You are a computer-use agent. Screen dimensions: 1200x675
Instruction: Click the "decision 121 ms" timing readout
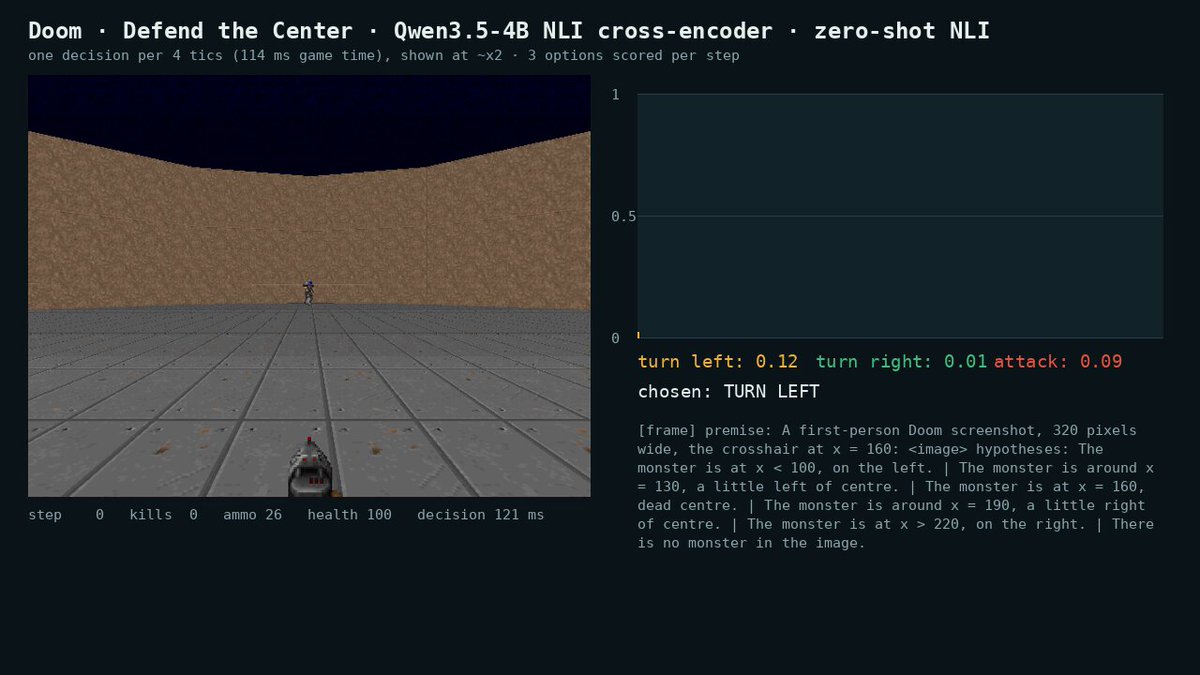pyautogui.click(x=481, y=515)
